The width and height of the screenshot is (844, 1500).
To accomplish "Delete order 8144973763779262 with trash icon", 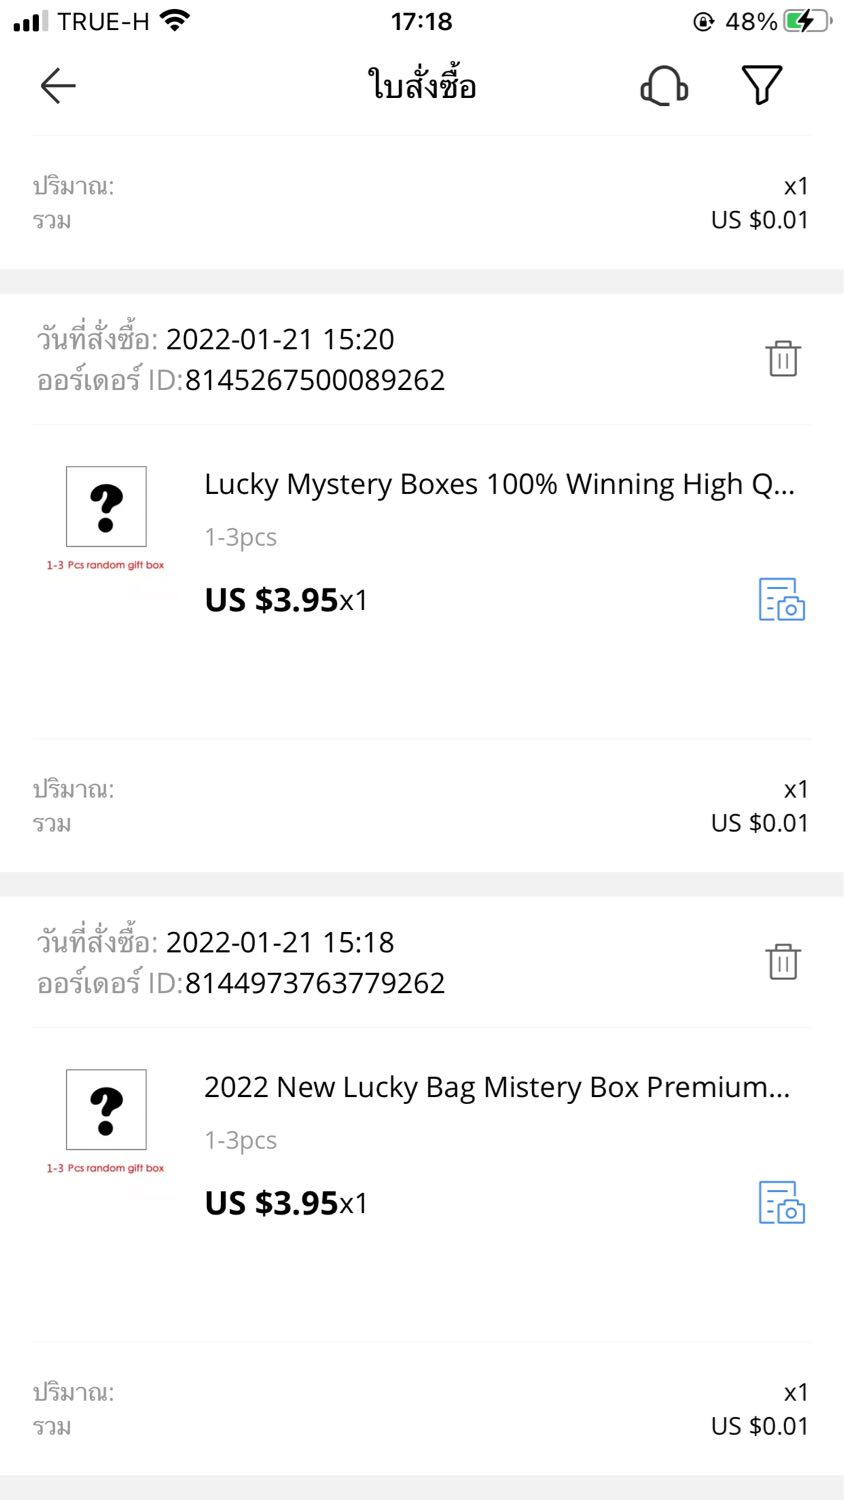I will (783, 961).
